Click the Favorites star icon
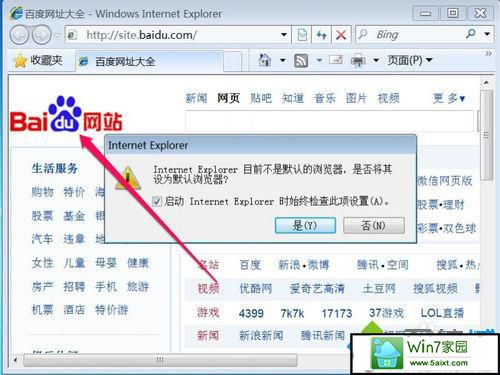The width and height of the screenshot is (500, 375). tap(20, 61)
